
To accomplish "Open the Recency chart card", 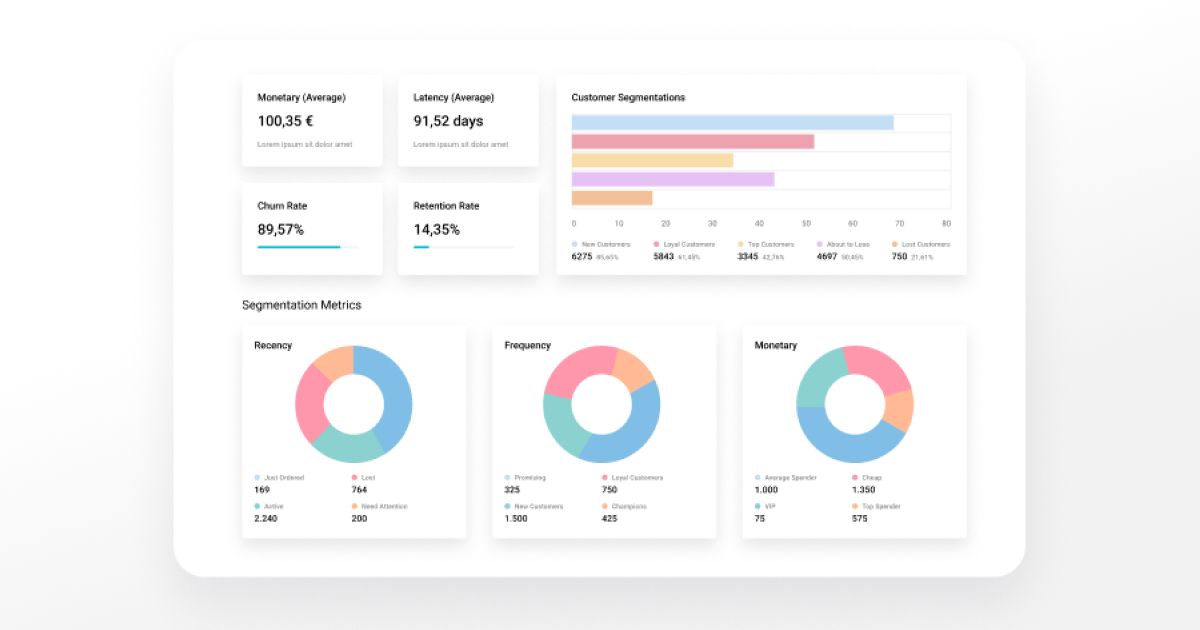I will click(x=354, y=430).
